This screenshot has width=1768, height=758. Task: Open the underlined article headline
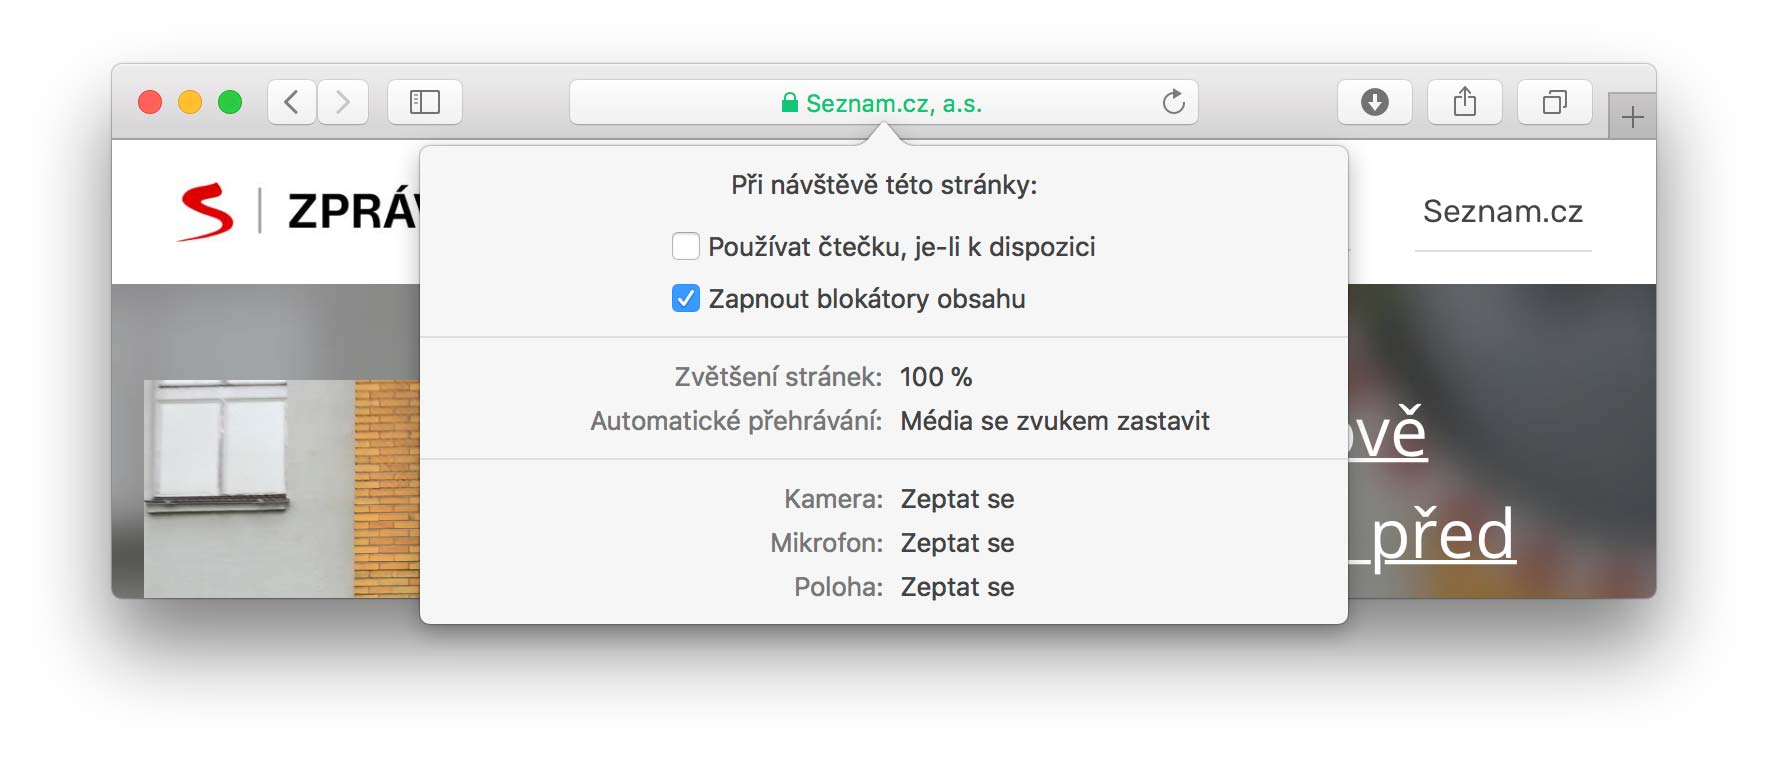[1433, 485]
